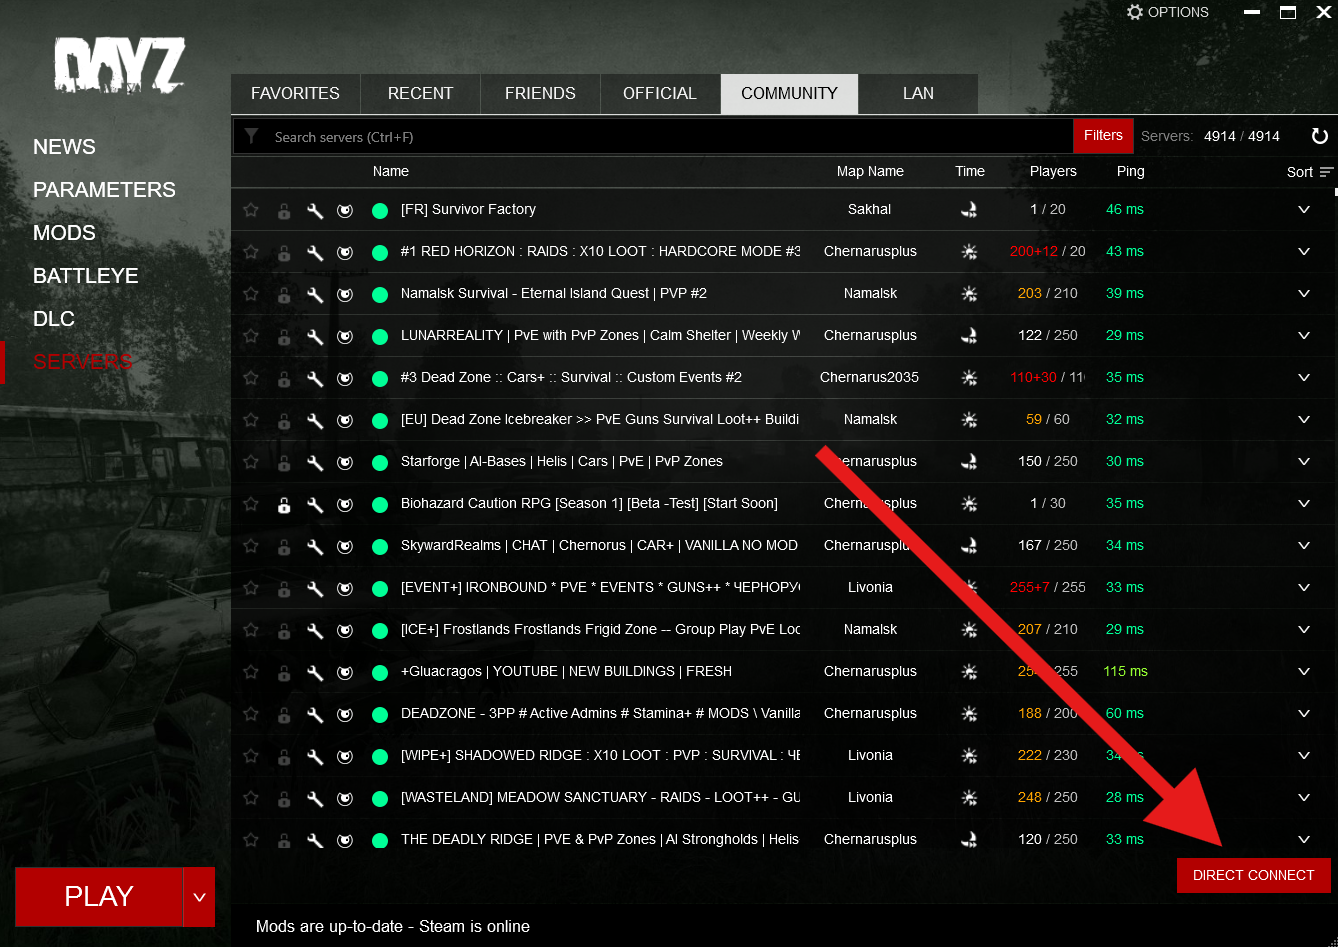Image resolution: width=1338 pixels, height=947 pixels.
Task: Expand details for #1 RED HORIZON server
Action: pos(1304,252)
